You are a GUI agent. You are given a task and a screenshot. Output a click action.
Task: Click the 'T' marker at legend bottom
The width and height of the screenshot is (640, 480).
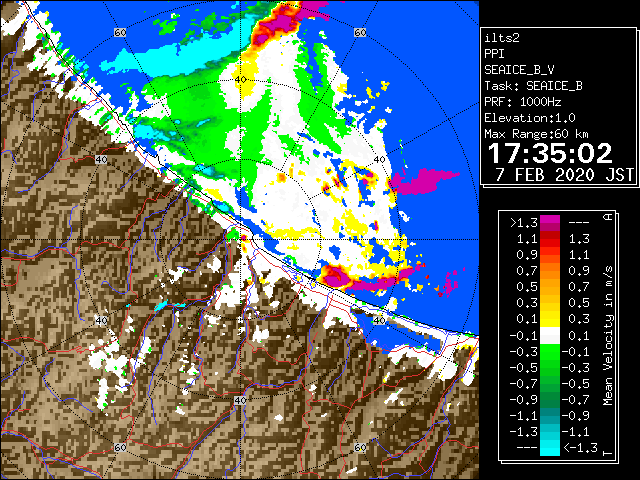coord(608,452)
